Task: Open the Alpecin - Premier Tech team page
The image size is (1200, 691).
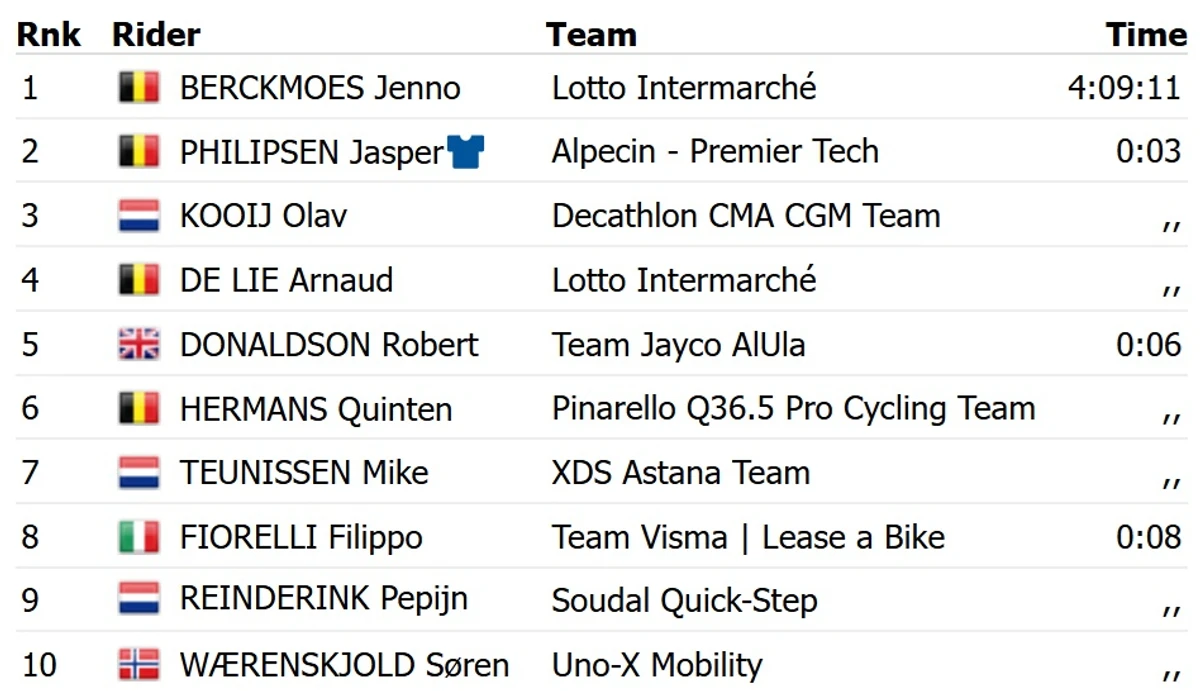Action: 715,152
